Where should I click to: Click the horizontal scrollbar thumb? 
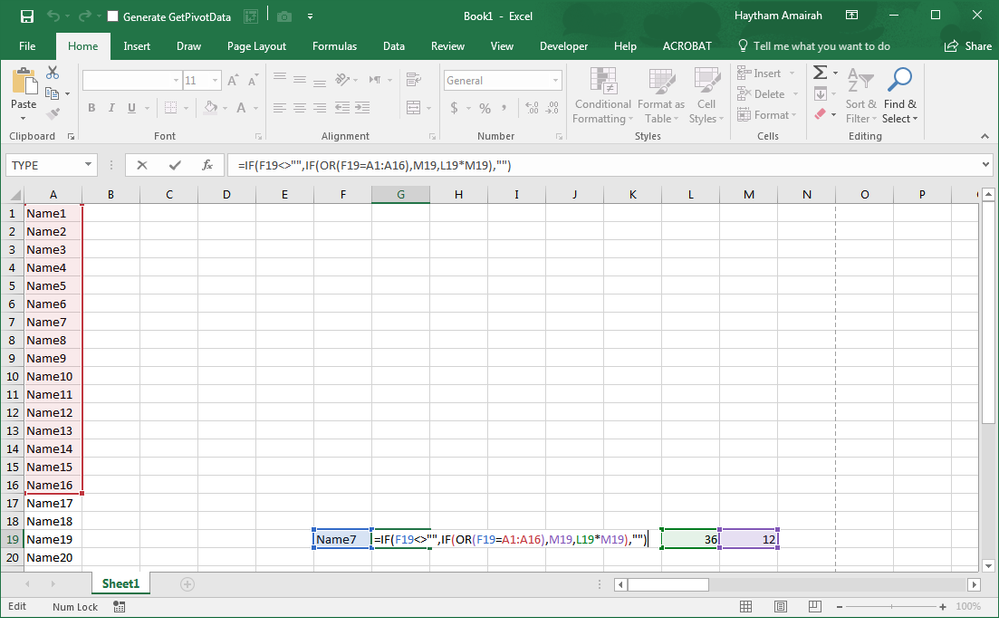click(x=668, y=584)
